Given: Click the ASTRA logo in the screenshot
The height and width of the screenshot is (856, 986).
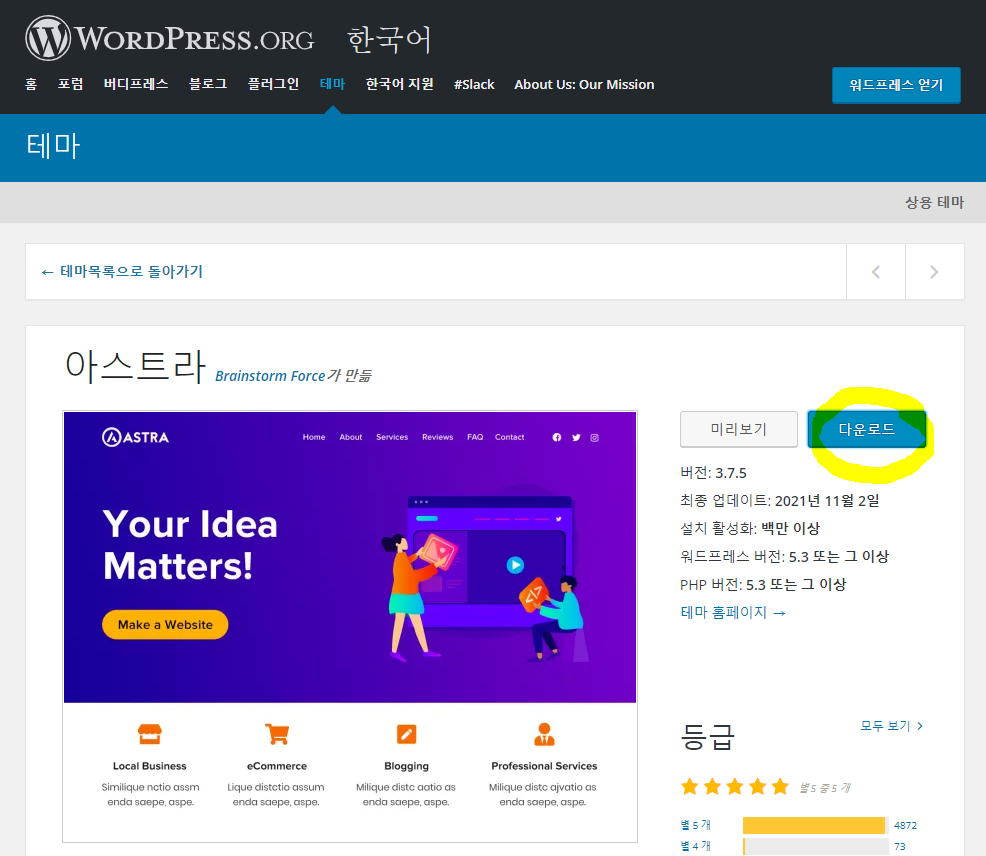Looking at the screenshot, I should point(135,437).
